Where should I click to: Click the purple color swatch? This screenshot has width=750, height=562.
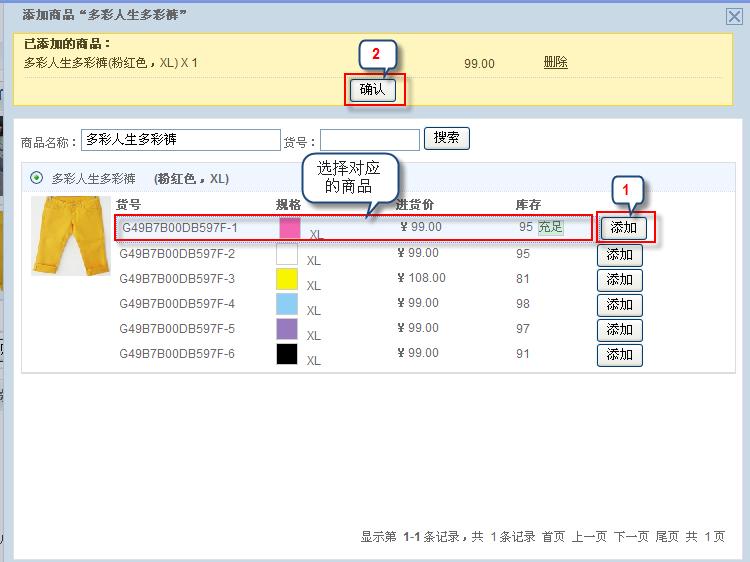click(288, 329)
